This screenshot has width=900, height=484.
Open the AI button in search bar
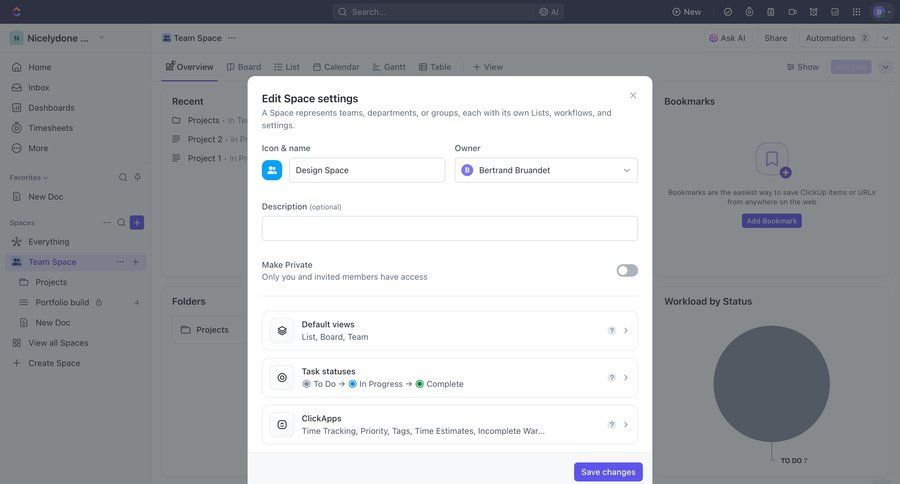pos(549,11)
